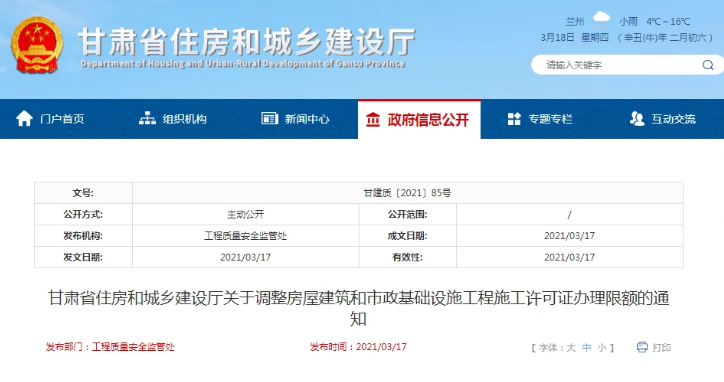Viewport: 724px width, 382px height.
Task: Click the 发布机构 label cell
Action: [83, 236]
